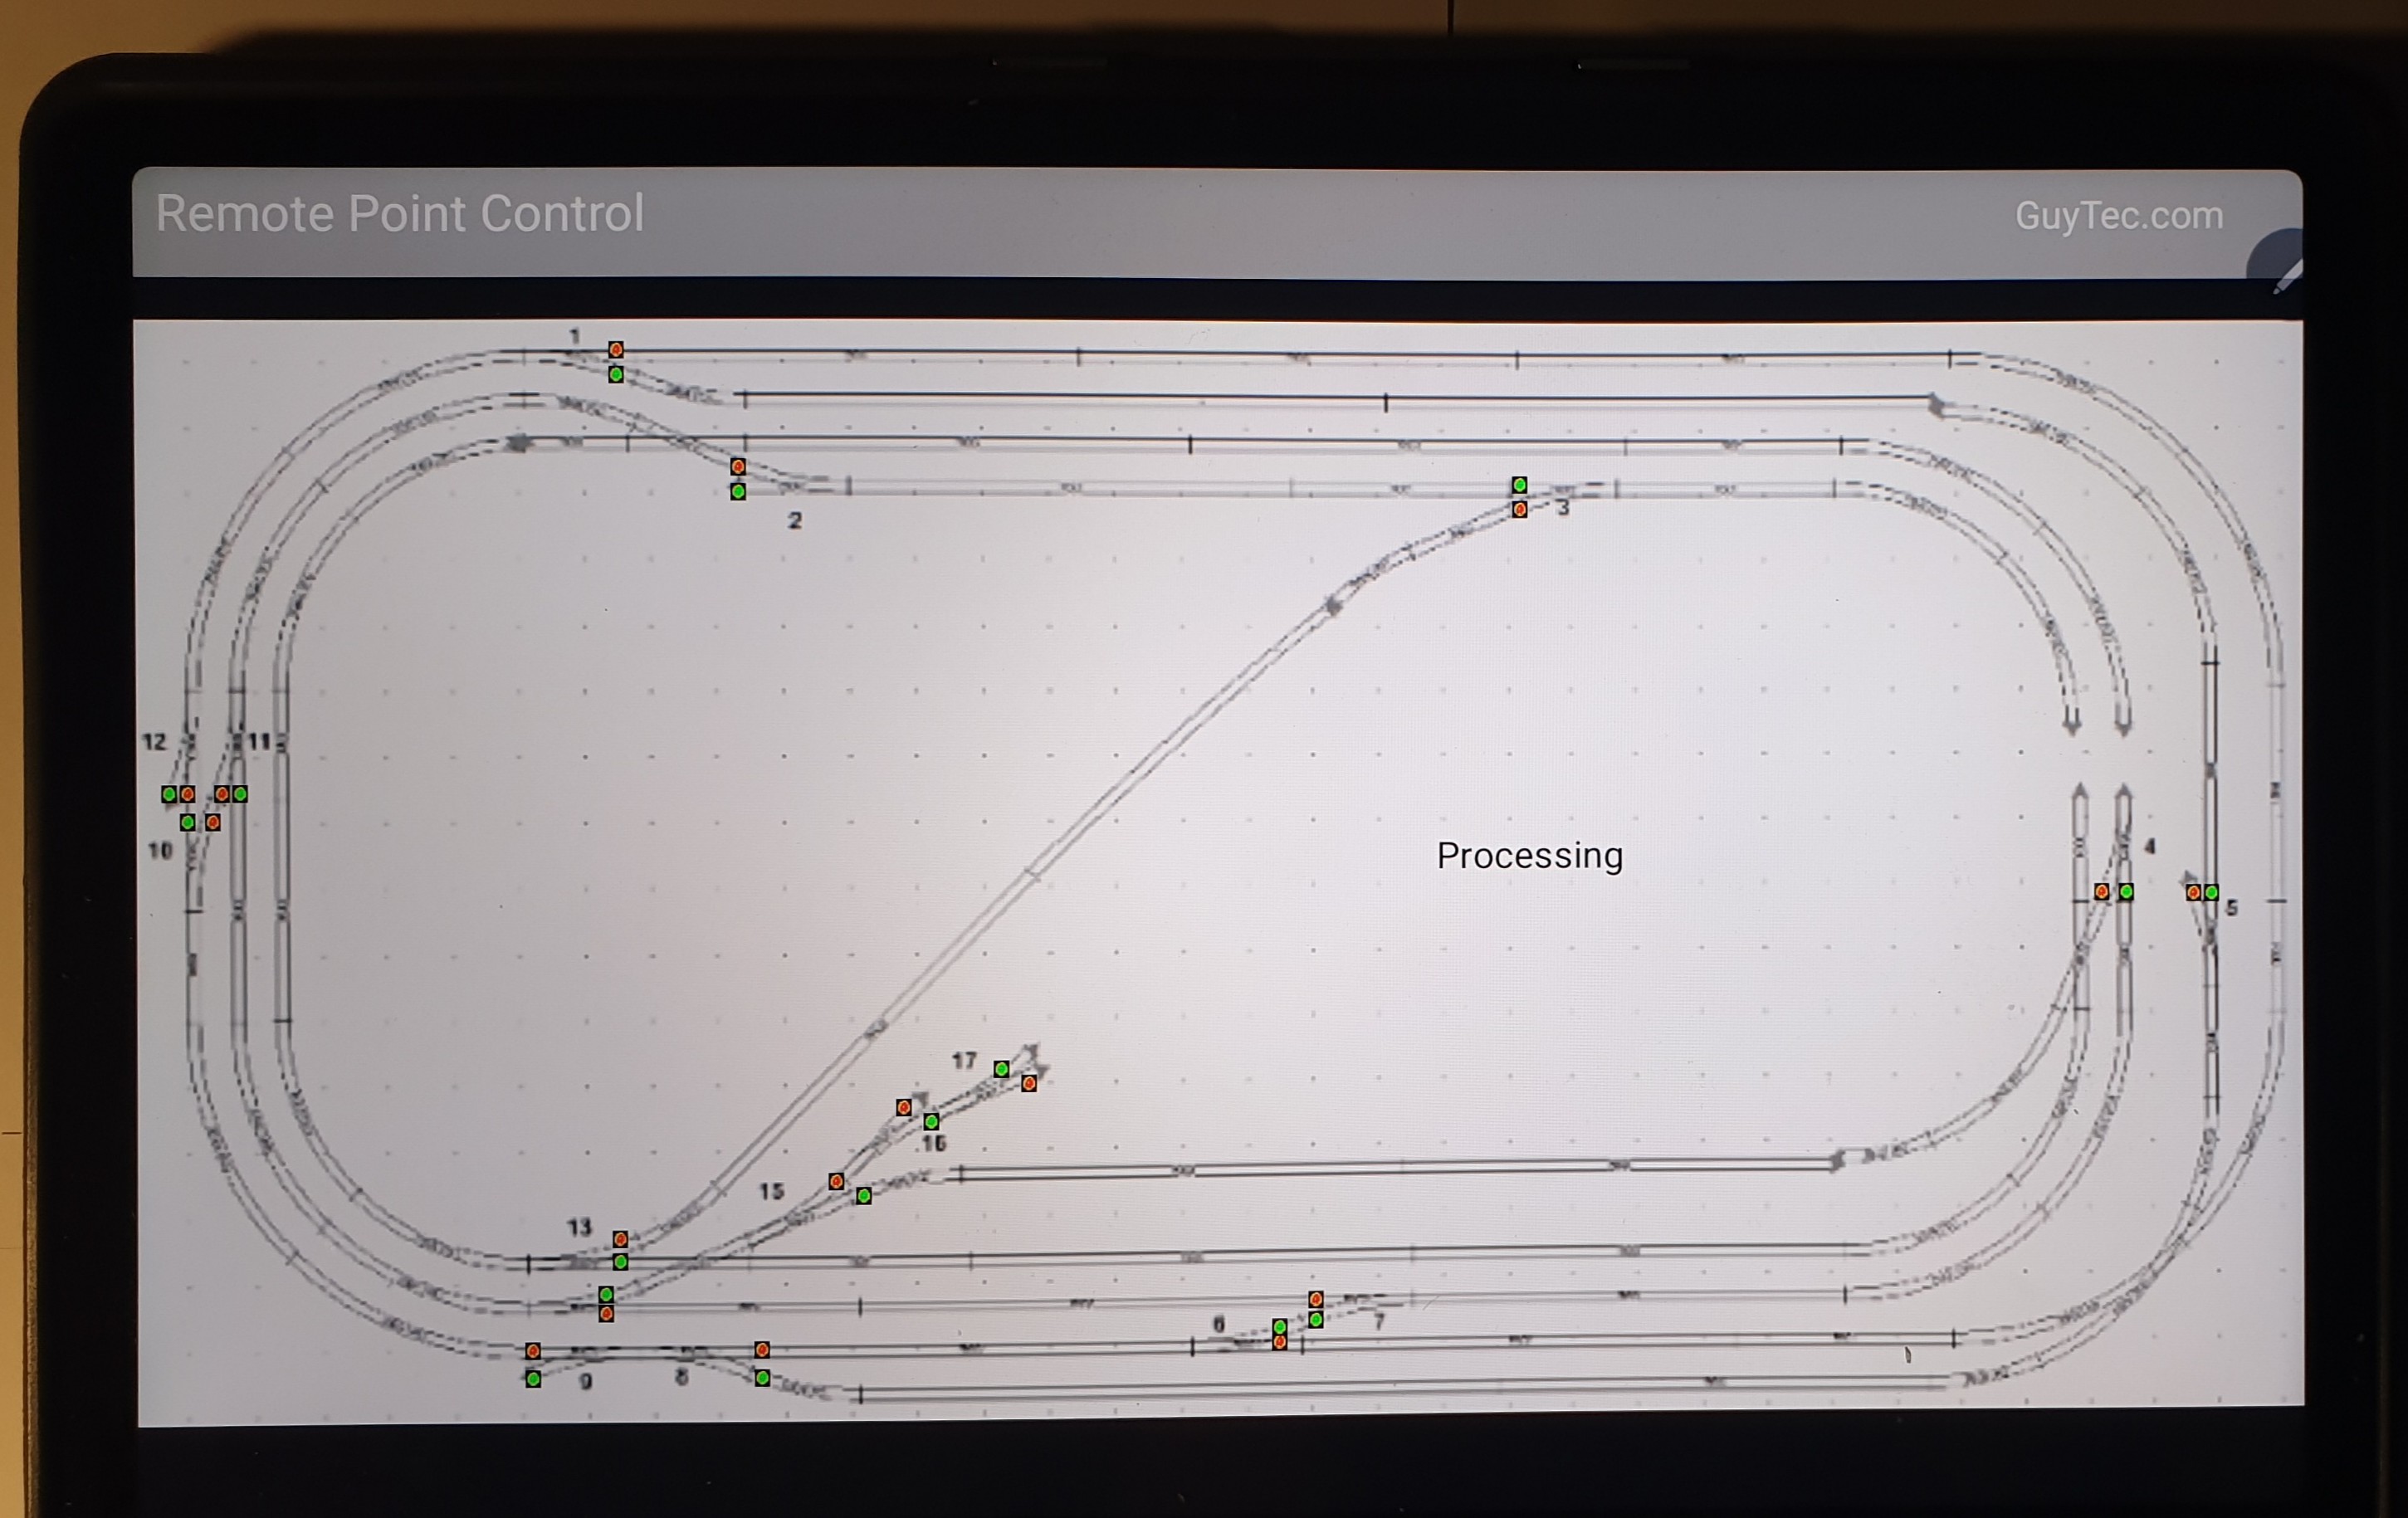Image resolution: width=2408 pixels, height=1518 pixels.
Task: Switch point 3 using the green button
Action: (x=1520, y=485)
